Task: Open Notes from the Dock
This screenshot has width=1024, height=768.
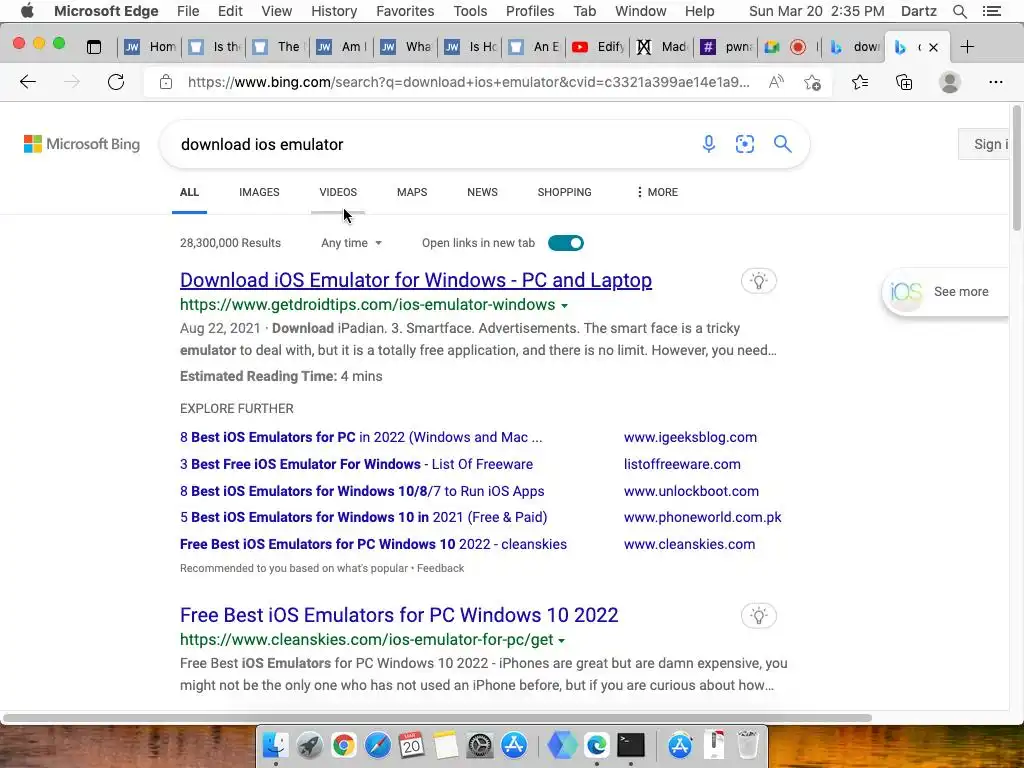Action: 446,744
